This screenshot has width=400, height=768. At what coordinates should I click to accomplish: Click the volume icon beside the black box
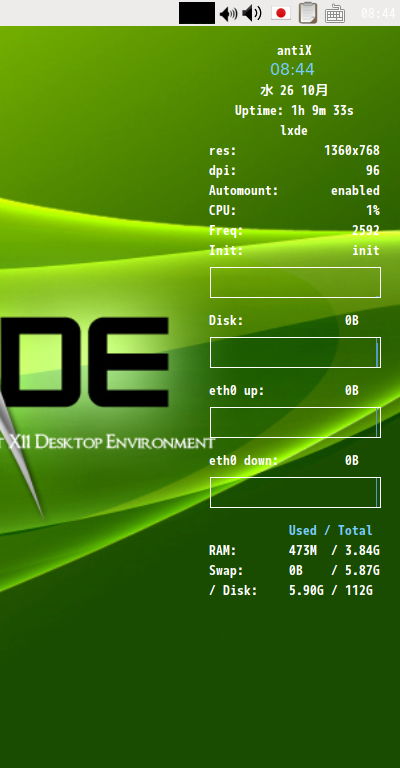(x=229, y=13)
